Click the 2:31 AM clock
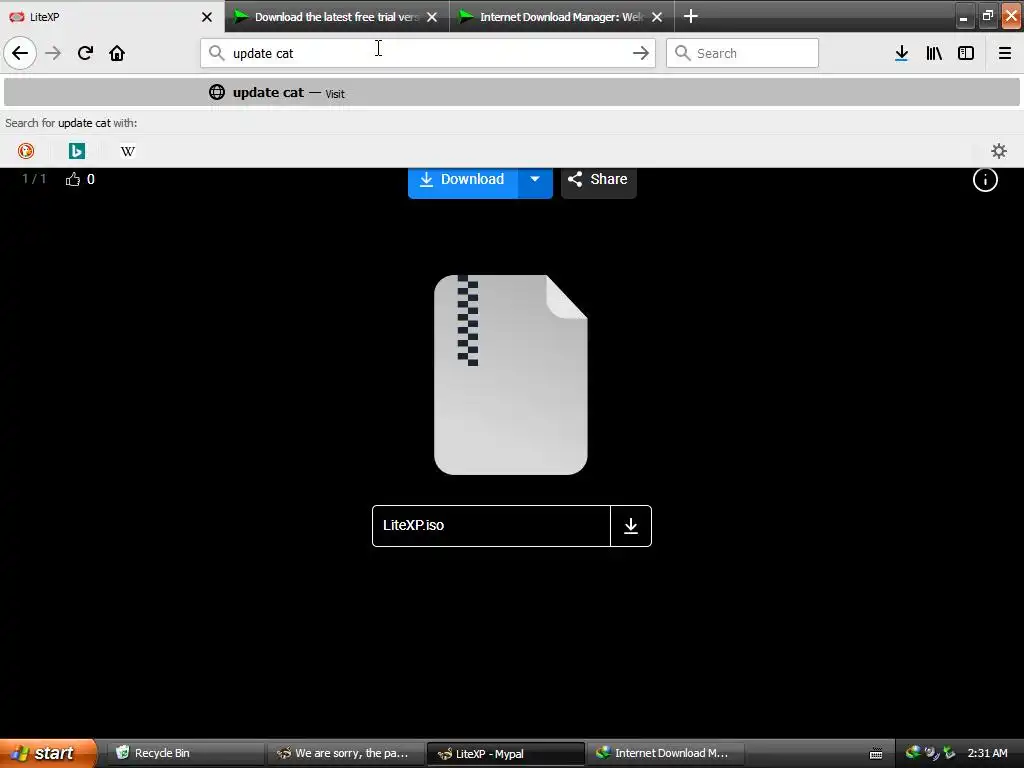Viewport: 1024px width, 768px height. [987, 753]
